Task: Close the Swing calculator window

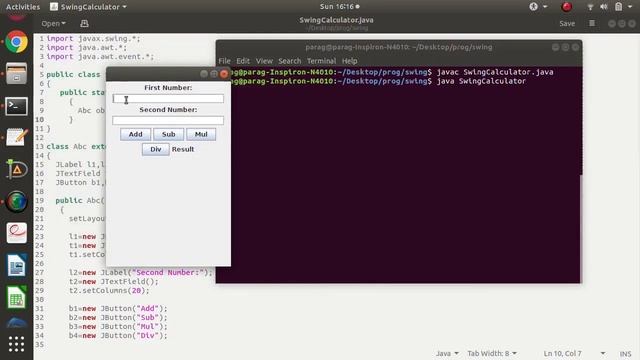Action: pos(224,74)
